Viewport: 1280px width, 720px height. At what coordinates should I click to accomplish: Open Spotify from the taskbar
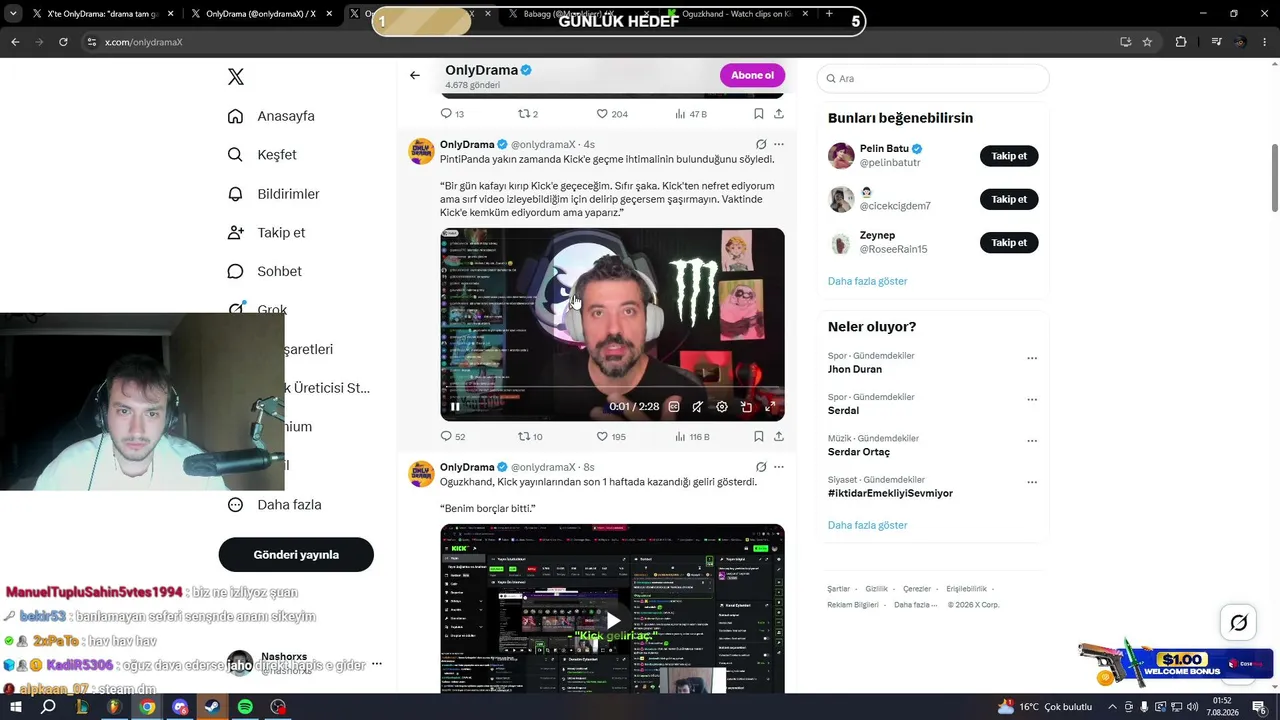(245, 707)
